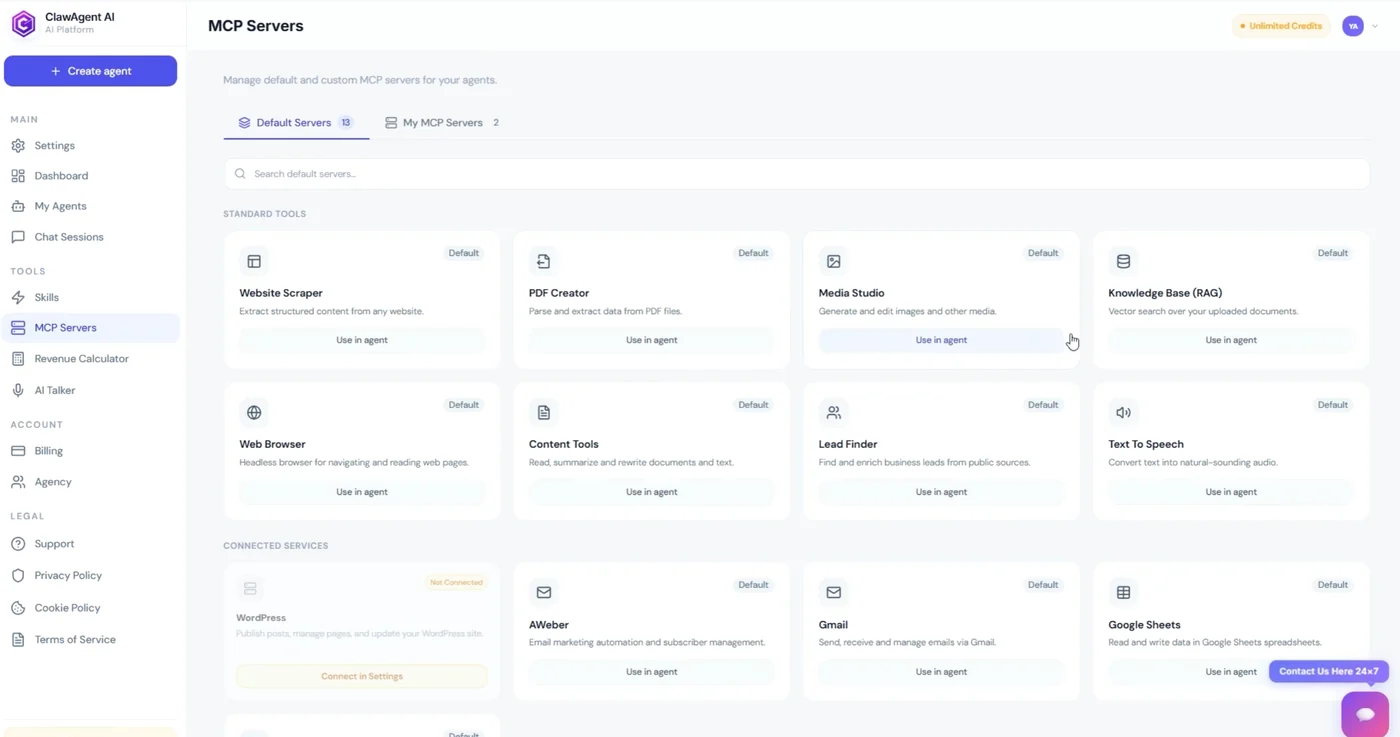Viewport: 1400px width, 737px height.
Task: Click the Website Scraper Default badge
Action: coord(463,253)
